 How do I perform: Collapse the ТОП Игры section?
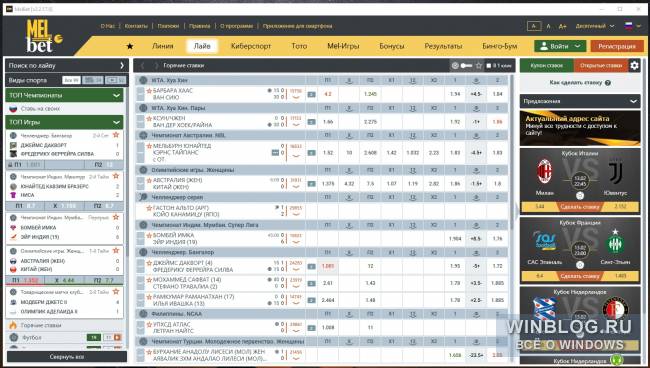tap(116, 122)
